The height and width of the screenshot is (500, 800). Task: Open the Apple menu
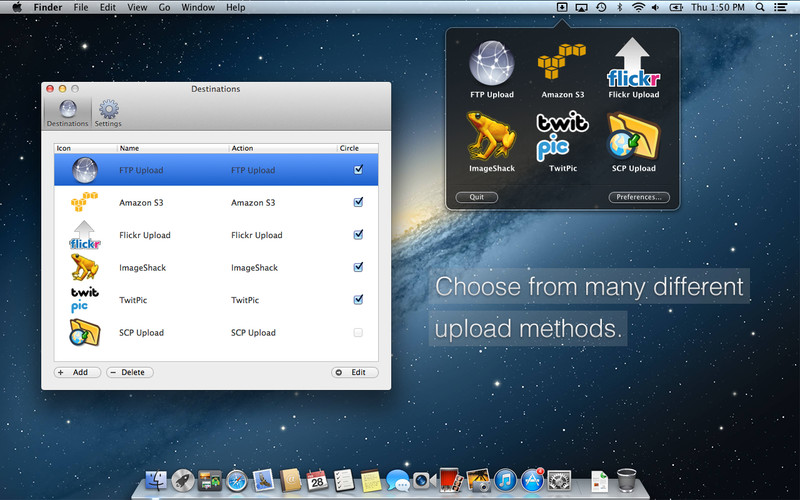click(x=17, y=7)
